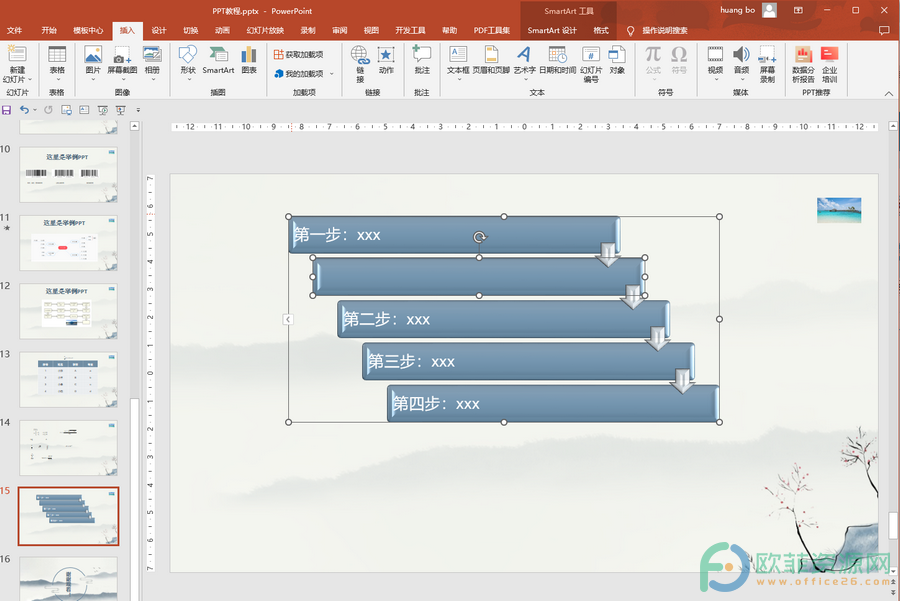Switch to the 动画 Animations tab
Image resolution: width=900 pixels, height=601 pixels.
[222, 30]
